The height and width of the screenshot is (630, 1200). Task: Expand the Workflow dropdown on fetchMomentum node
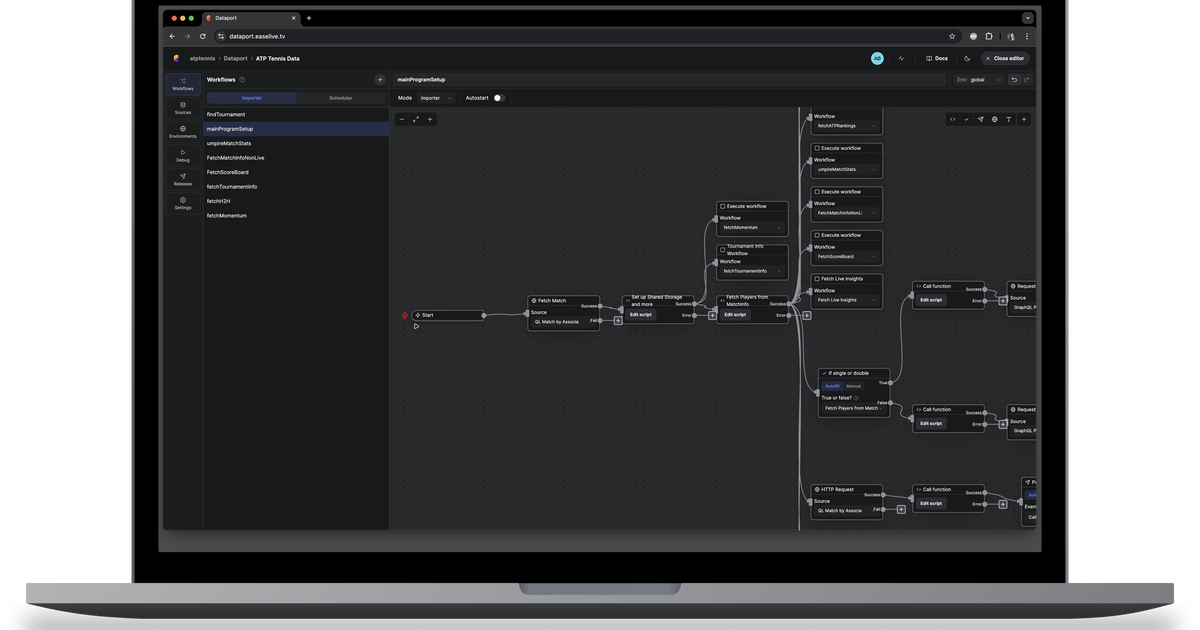click(x=752, y=227)
